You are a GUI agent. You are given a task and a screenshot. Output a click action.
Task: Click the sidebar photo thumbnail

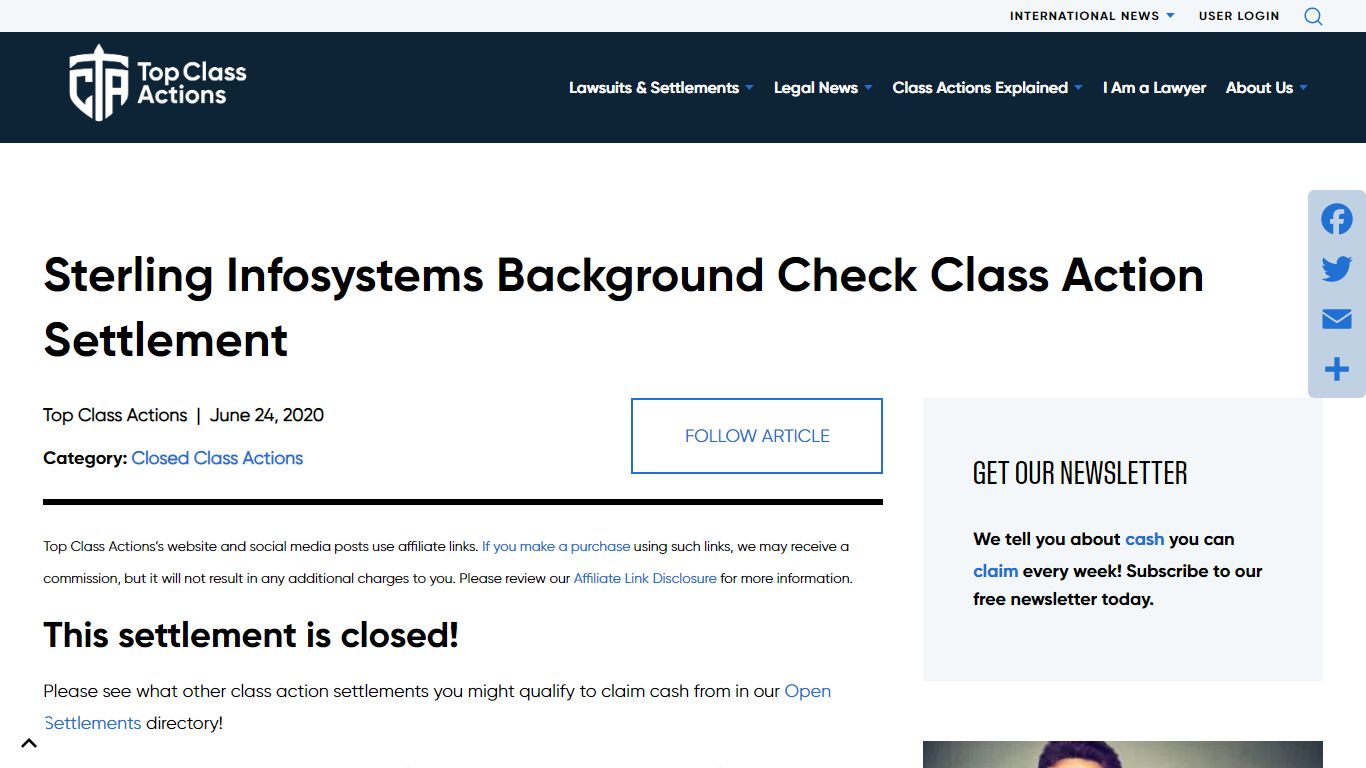tap(1123, 754)
